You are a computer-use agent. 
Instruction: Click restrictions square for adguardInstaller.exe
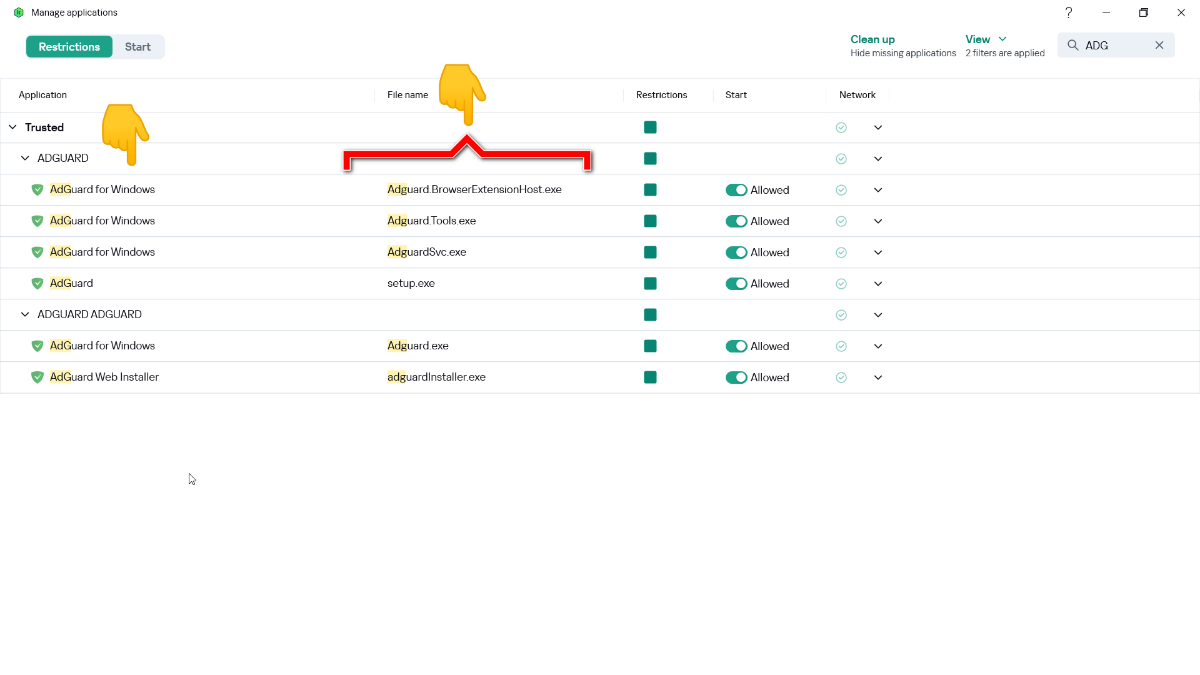pyautogui.click(x=650, y=377)
